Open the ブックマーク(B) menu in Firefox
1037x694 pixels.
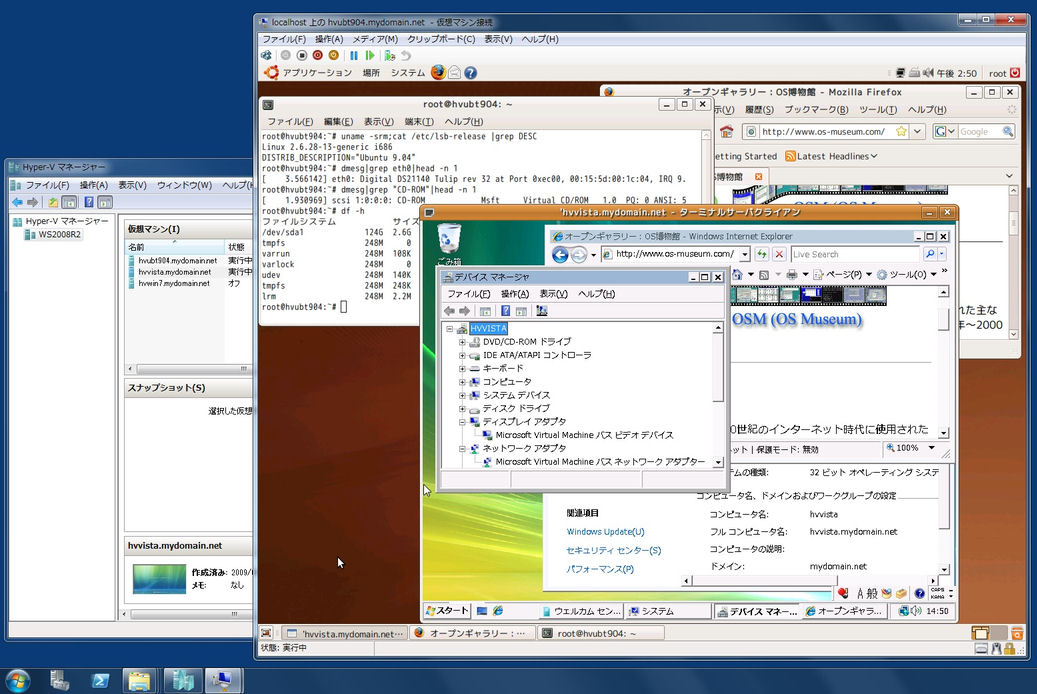point(816,110)
